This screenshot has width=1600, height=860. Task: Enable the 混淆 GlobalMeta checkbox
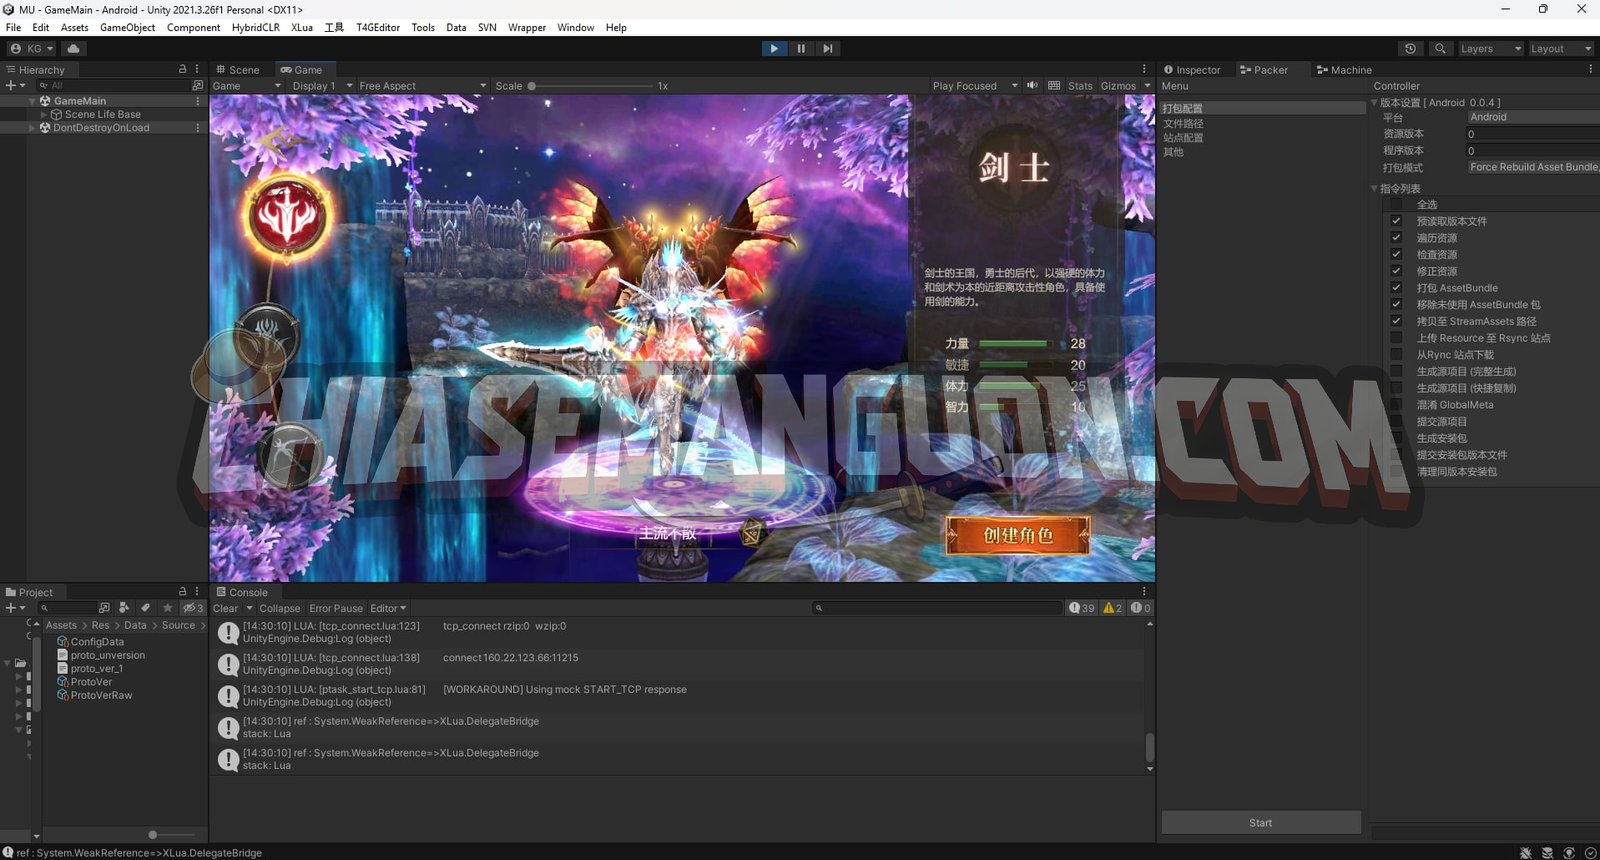(x=1396, y=405)
